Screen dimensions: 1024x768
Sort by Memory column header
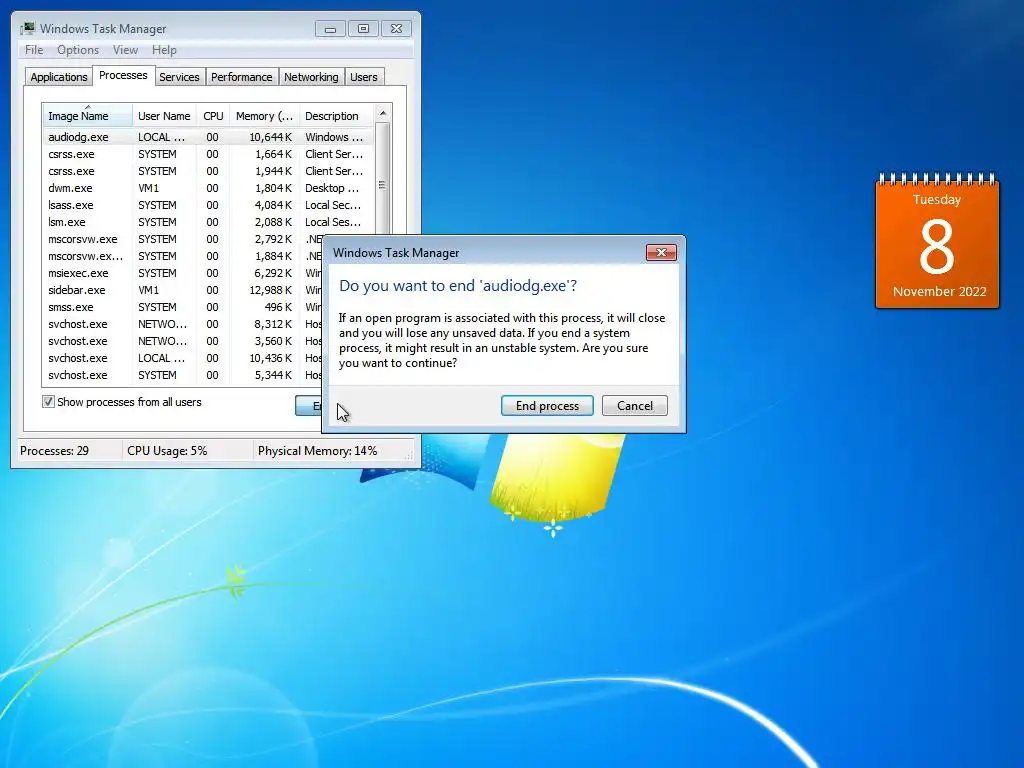click(x=264, y=116)
